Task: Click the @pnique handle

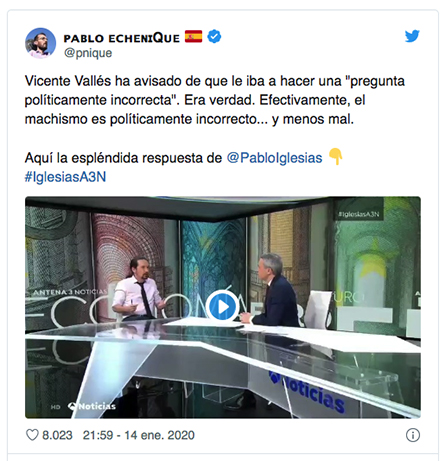Action: [x=88, y=53]
